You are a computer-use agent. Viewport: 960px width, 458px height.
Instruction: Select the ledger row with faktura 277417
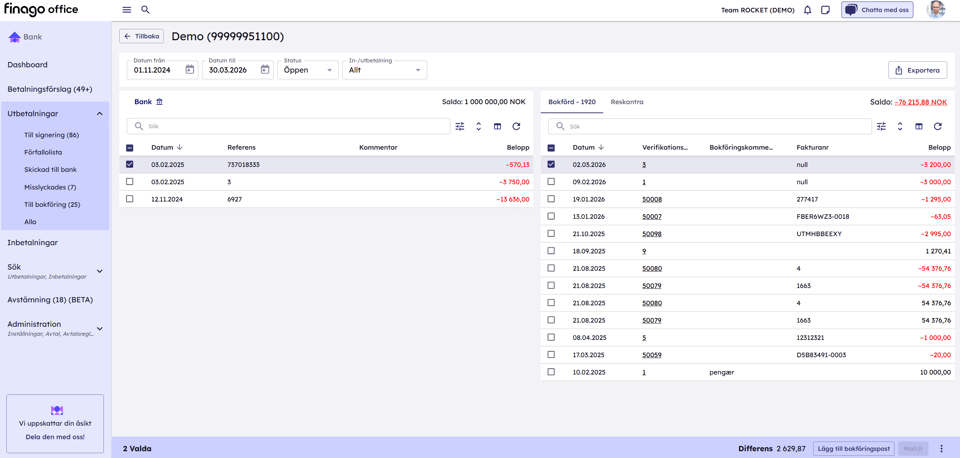point(551,199)
